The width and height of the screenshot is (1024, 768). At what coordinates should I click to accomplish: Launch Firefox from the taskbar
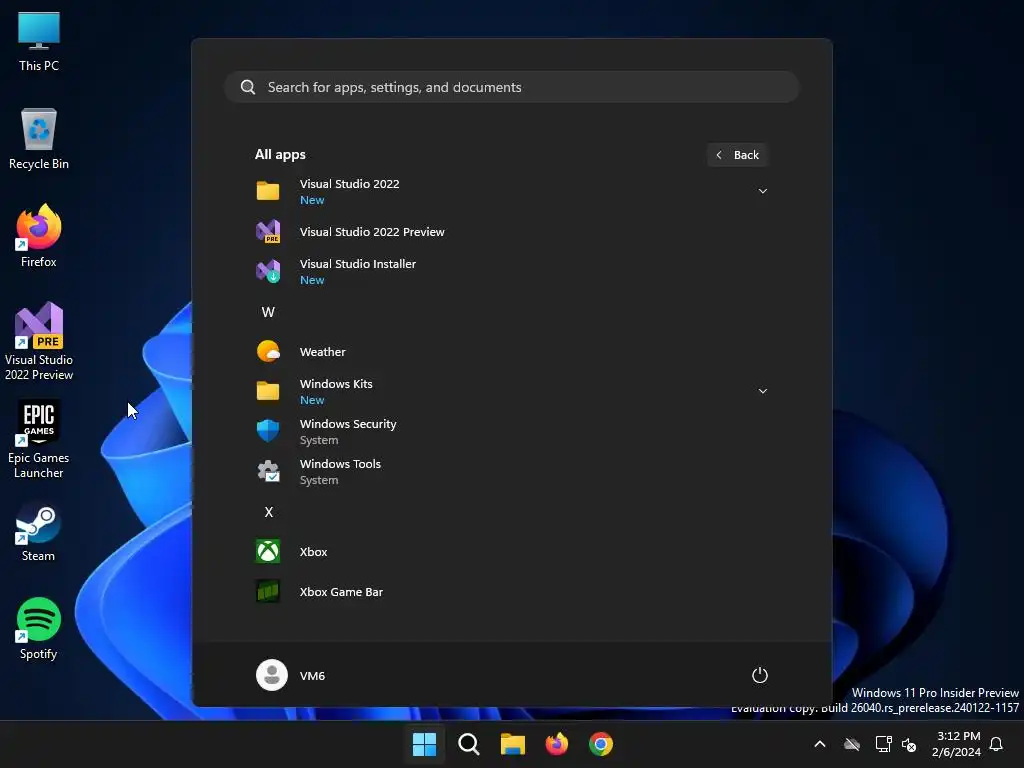tap(556, 744)
